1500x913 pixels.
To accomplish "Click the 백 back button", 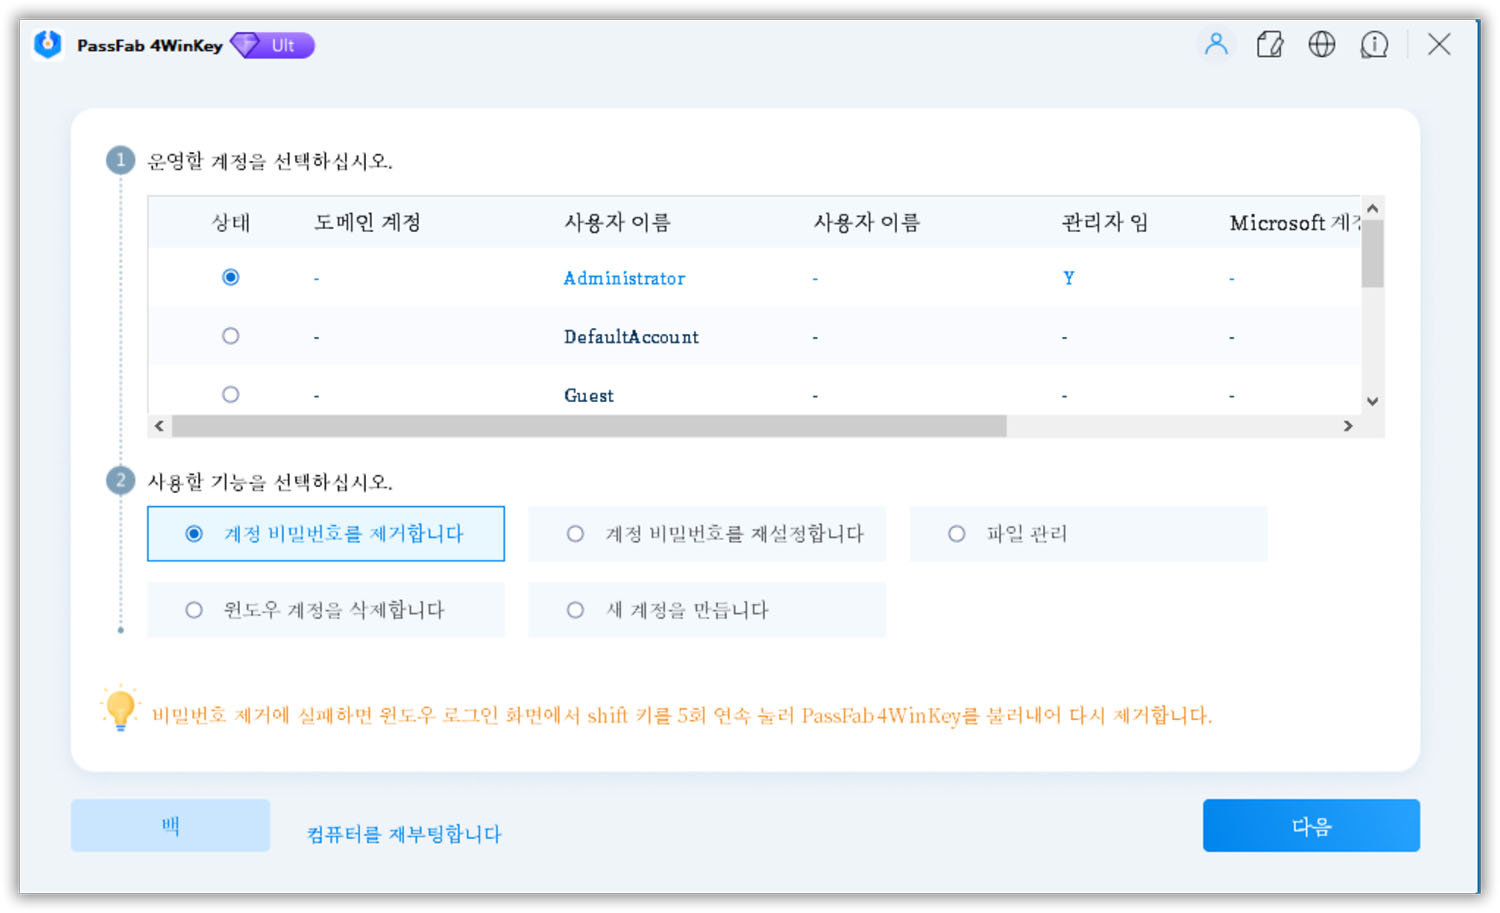I will pyautogui.click(x=170, y=825).
